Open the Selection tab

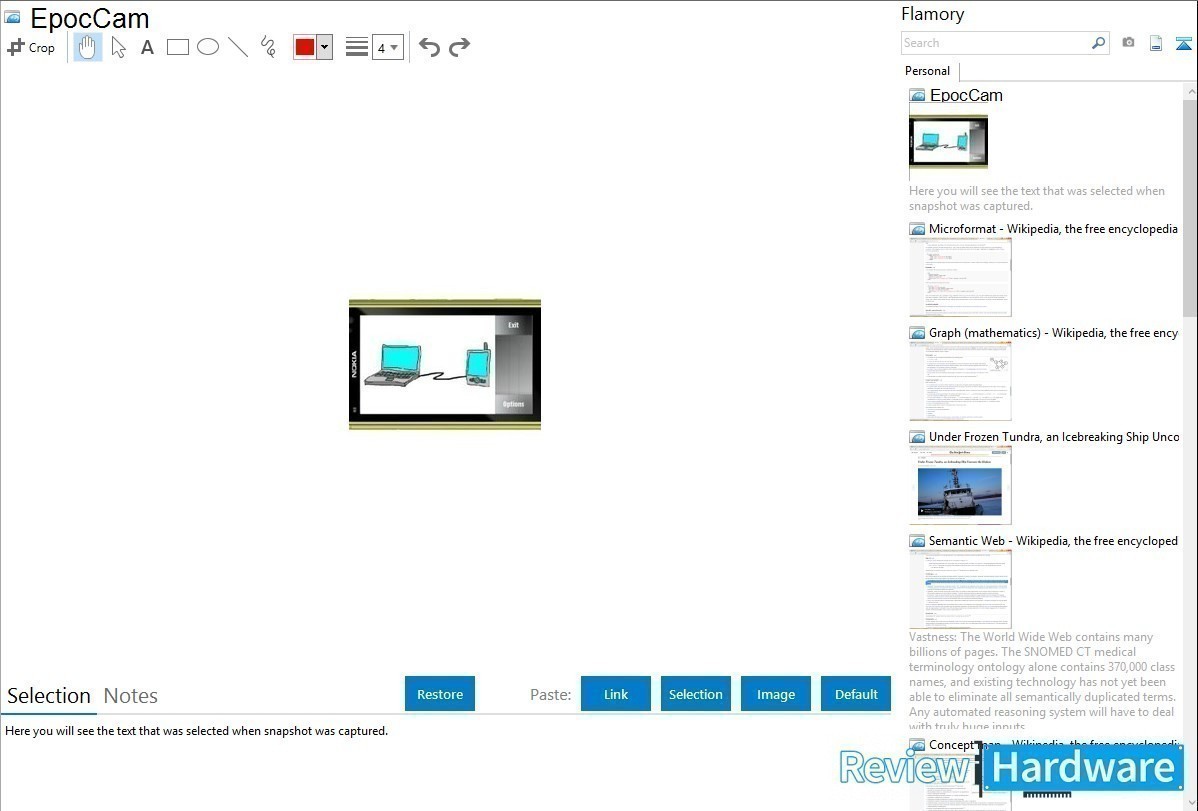click(x=49, y=696)
